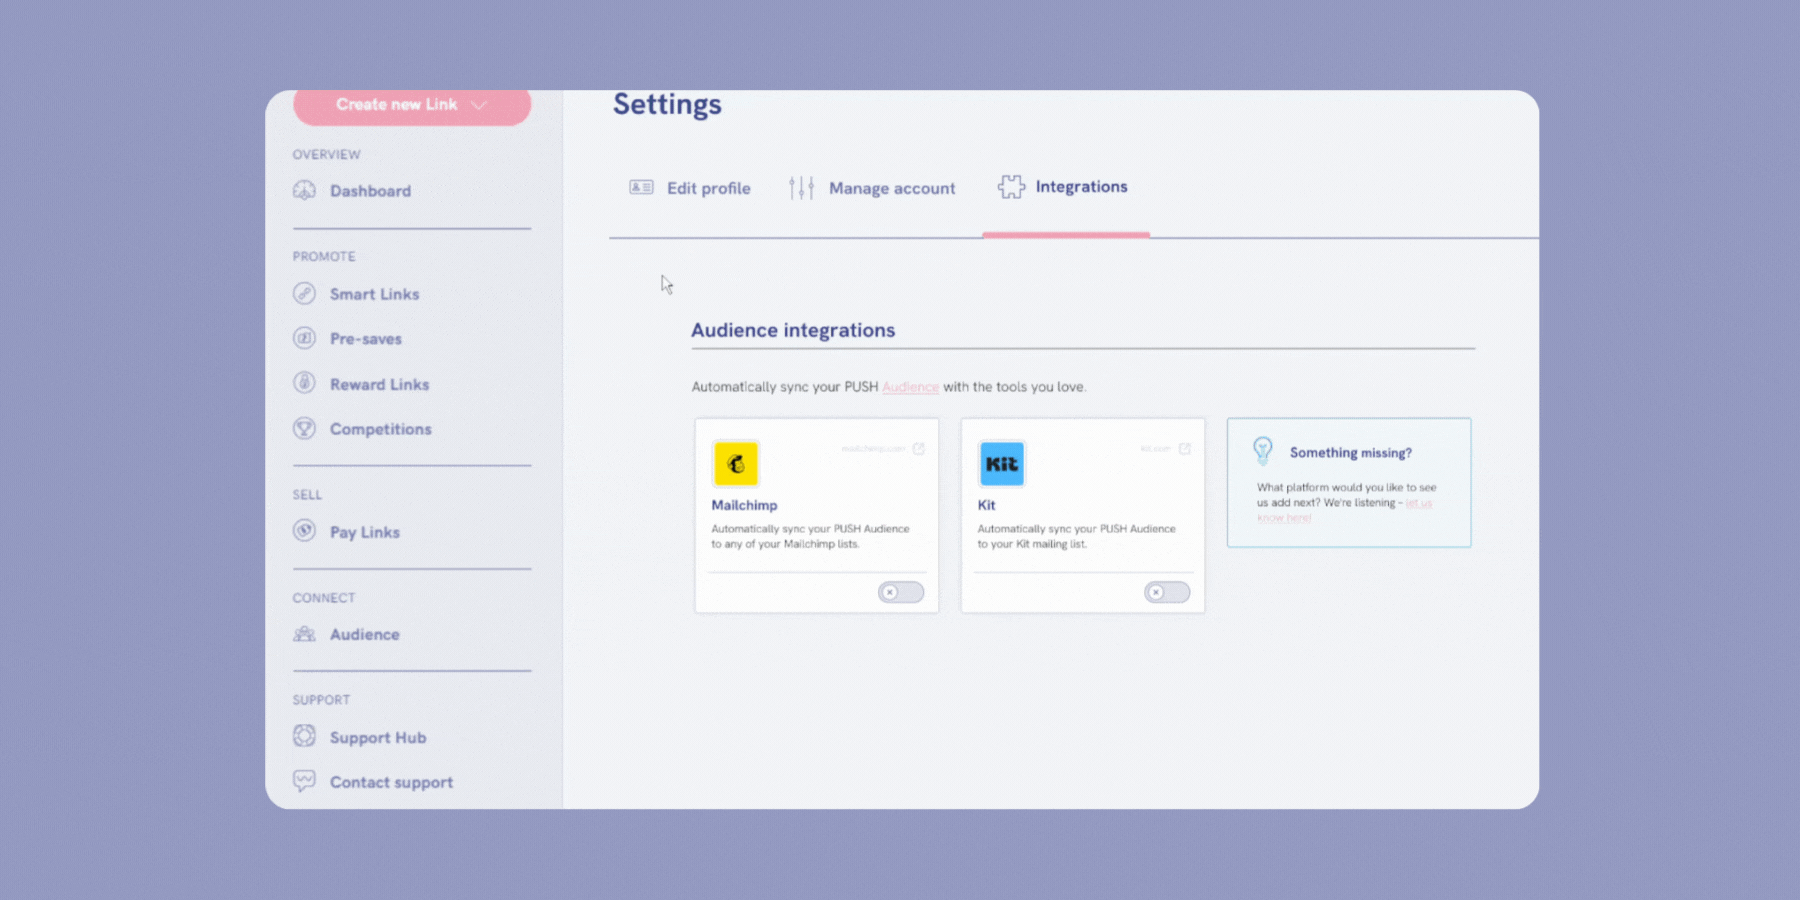Click the Mailchimp card title
This screenshot has width=1800, height=900.
[744, 505]
